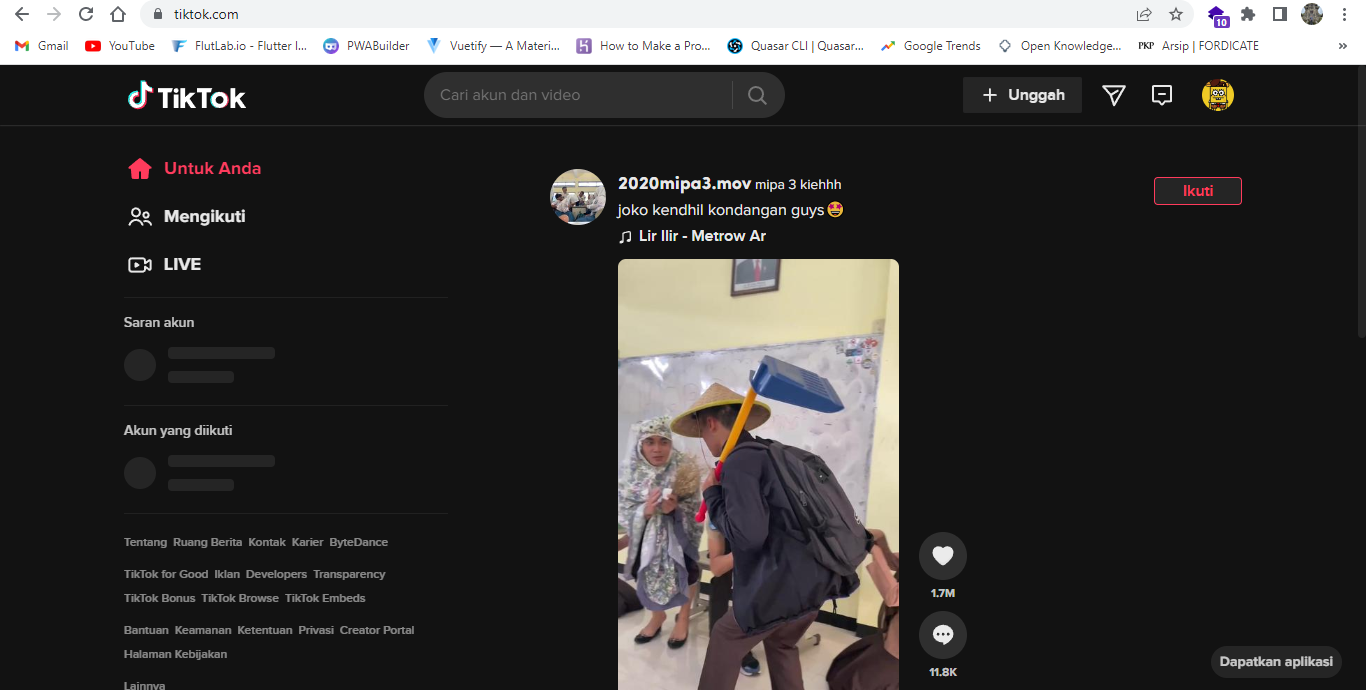Switch to the Mengikuti feed
This screenshot has width=1366, height=690.
[205, 216]
